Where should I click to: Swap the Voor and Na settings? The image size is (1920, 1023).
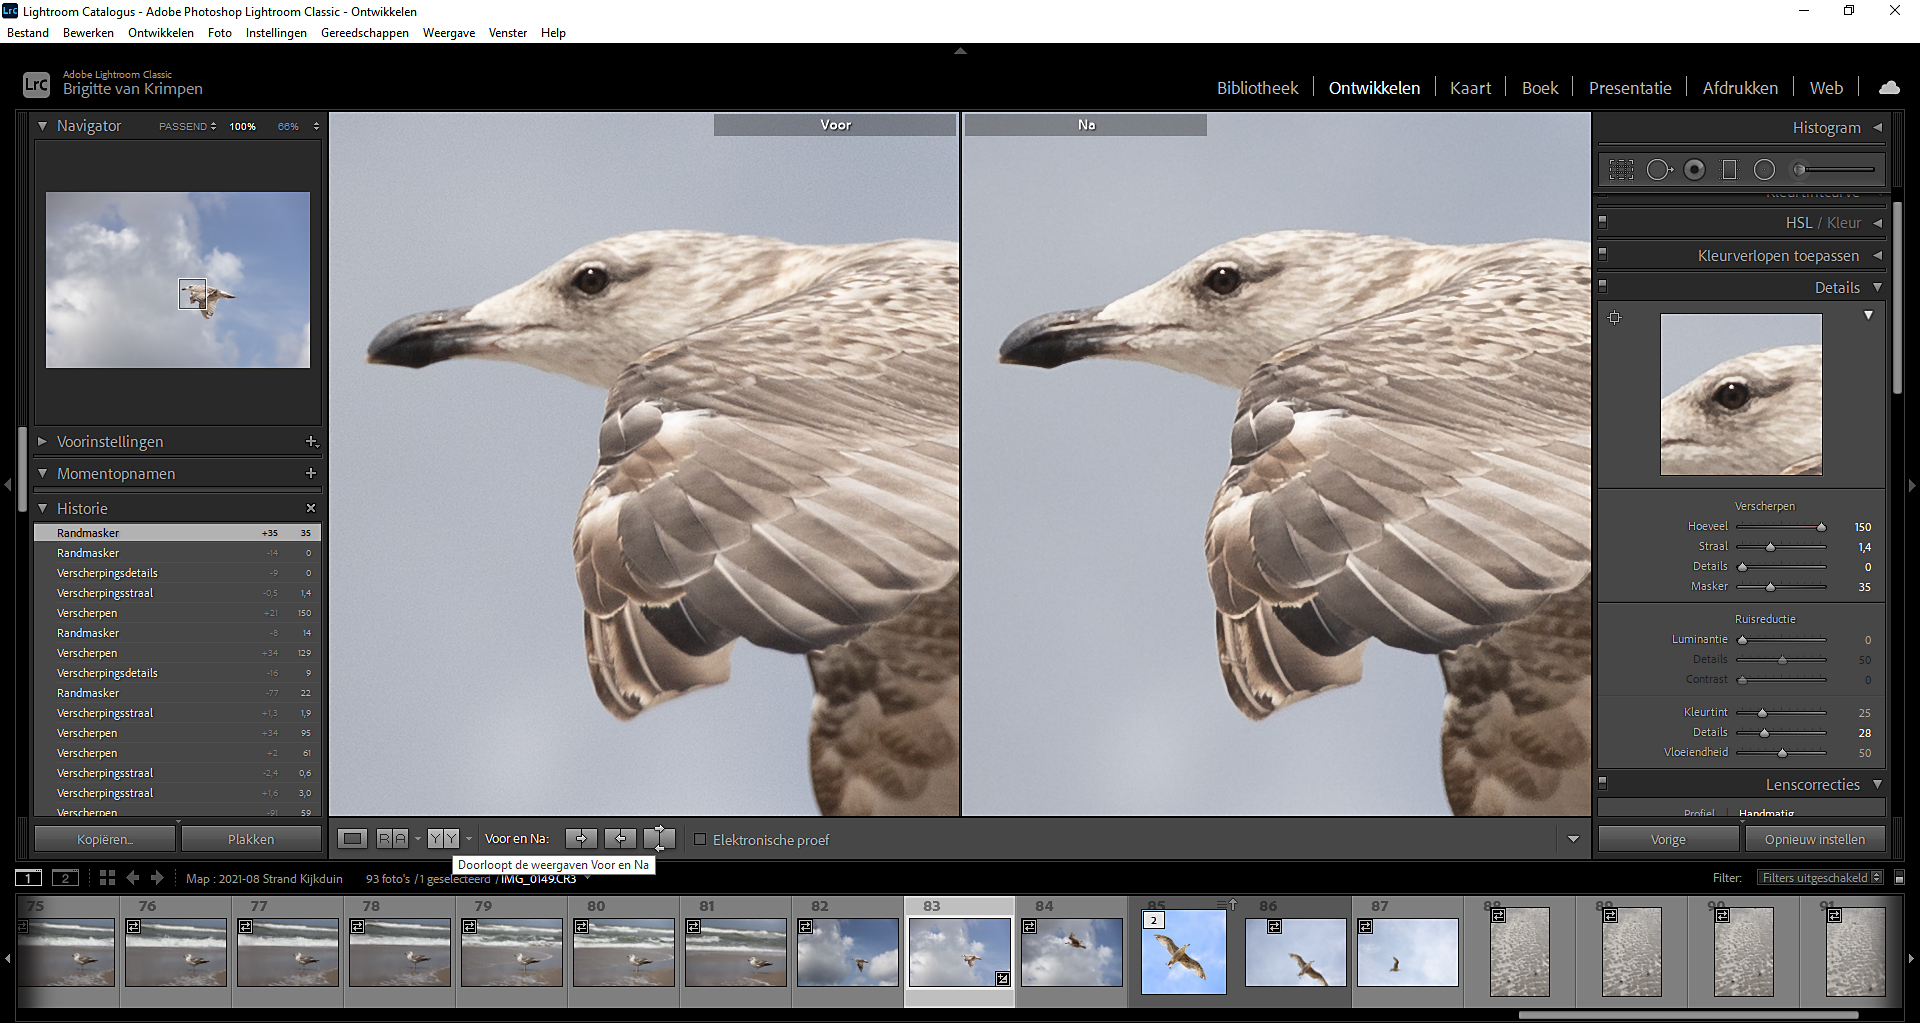(659, 839)
